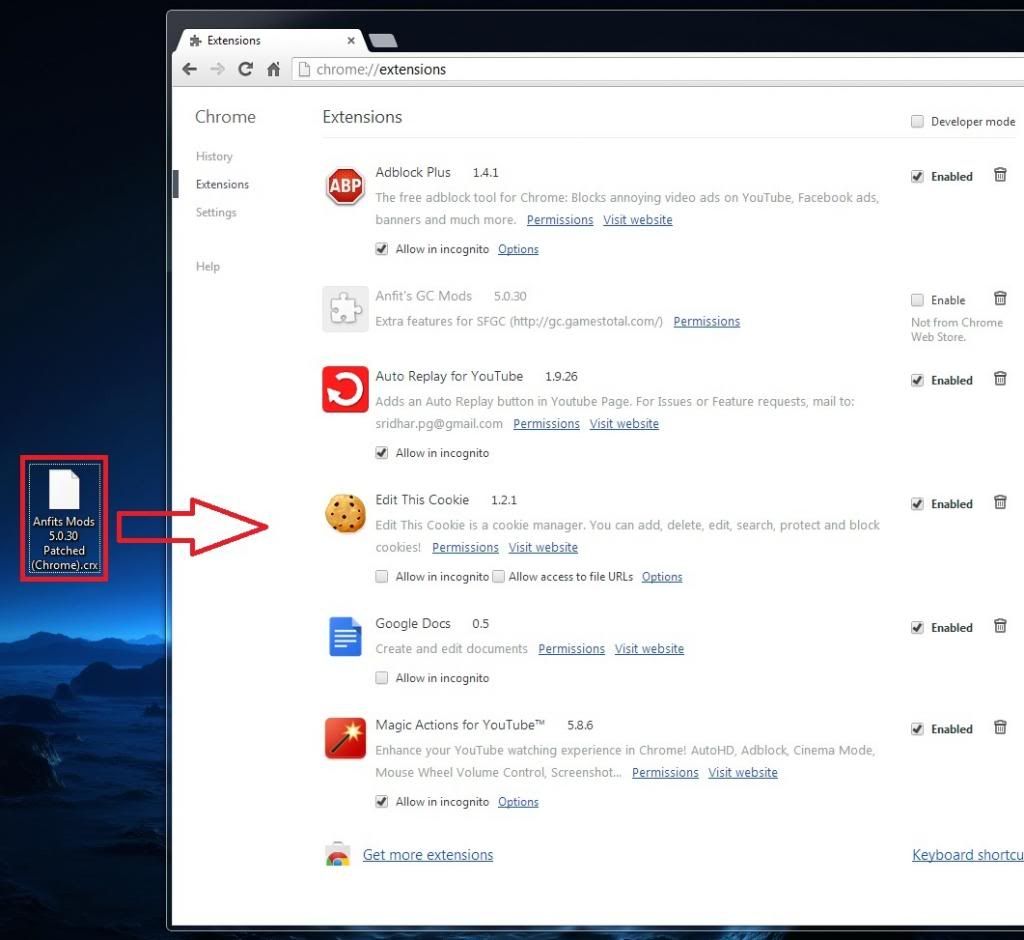Check Allow in incognito for Edit This Cookie
The image size is (1024, 940).
click(381, 576)
